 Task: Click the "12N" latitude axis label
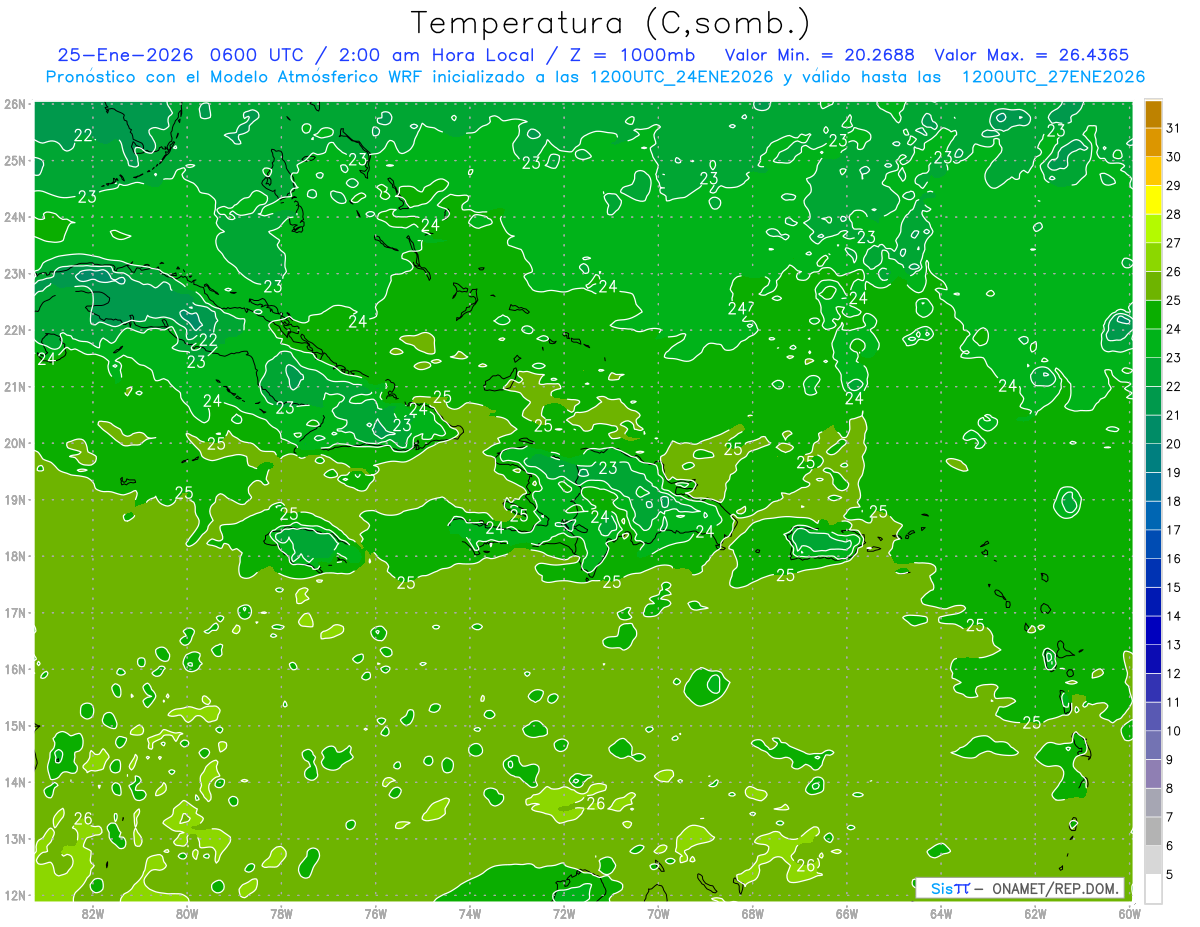point(14,895)
